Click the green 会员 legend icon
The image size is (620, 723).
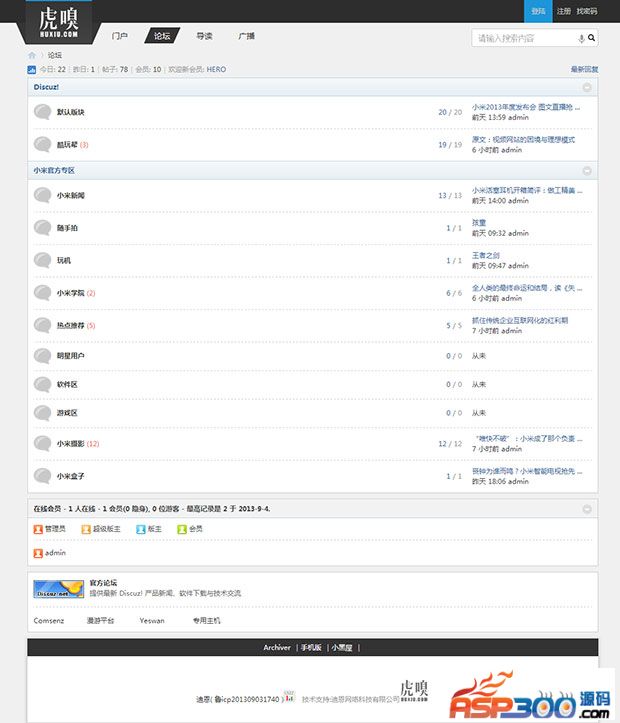point(182,529)
